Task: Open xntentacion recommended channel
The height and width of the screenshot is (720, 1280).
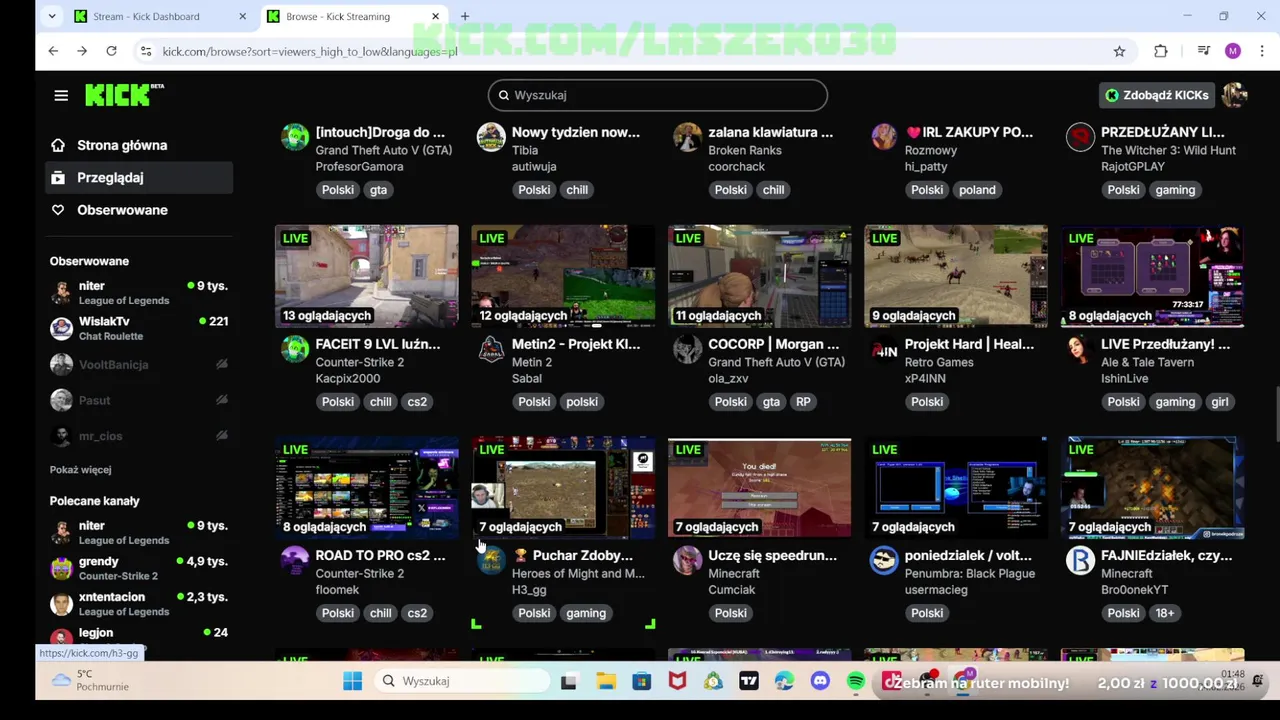Action: (x=140, y=603)
